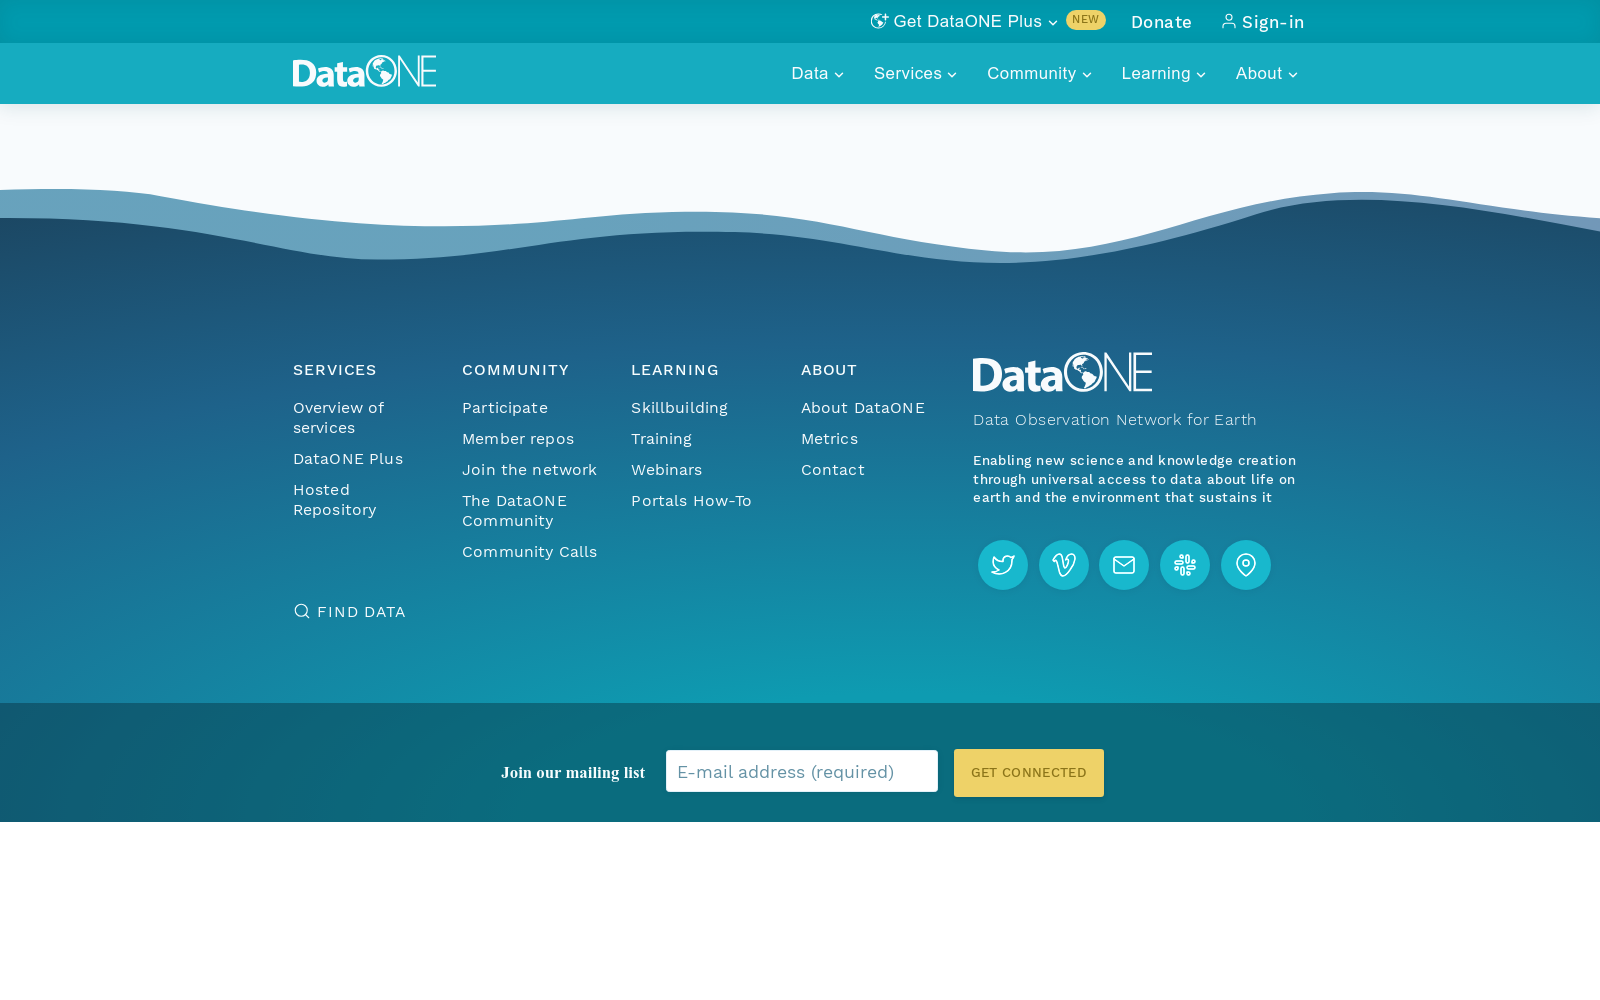
Task: Go to Hosted Repository footer link
Action: click(x=335, y=500)
